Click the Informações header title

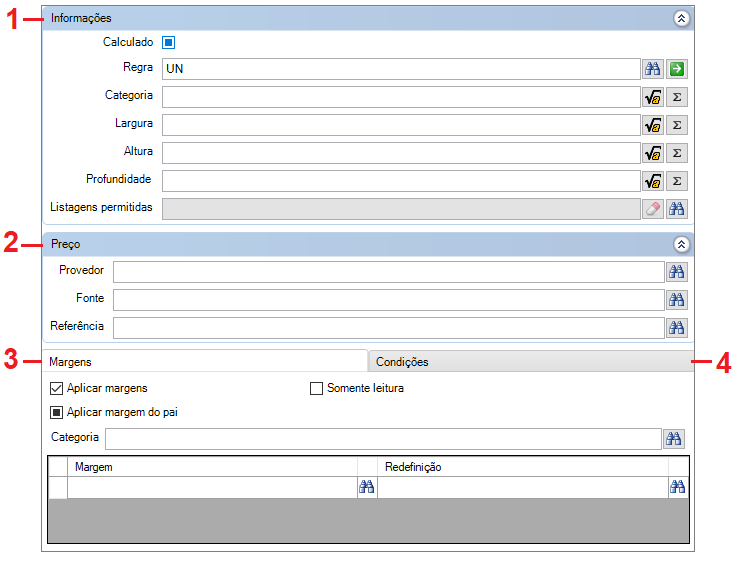click(x=81, y=18)
